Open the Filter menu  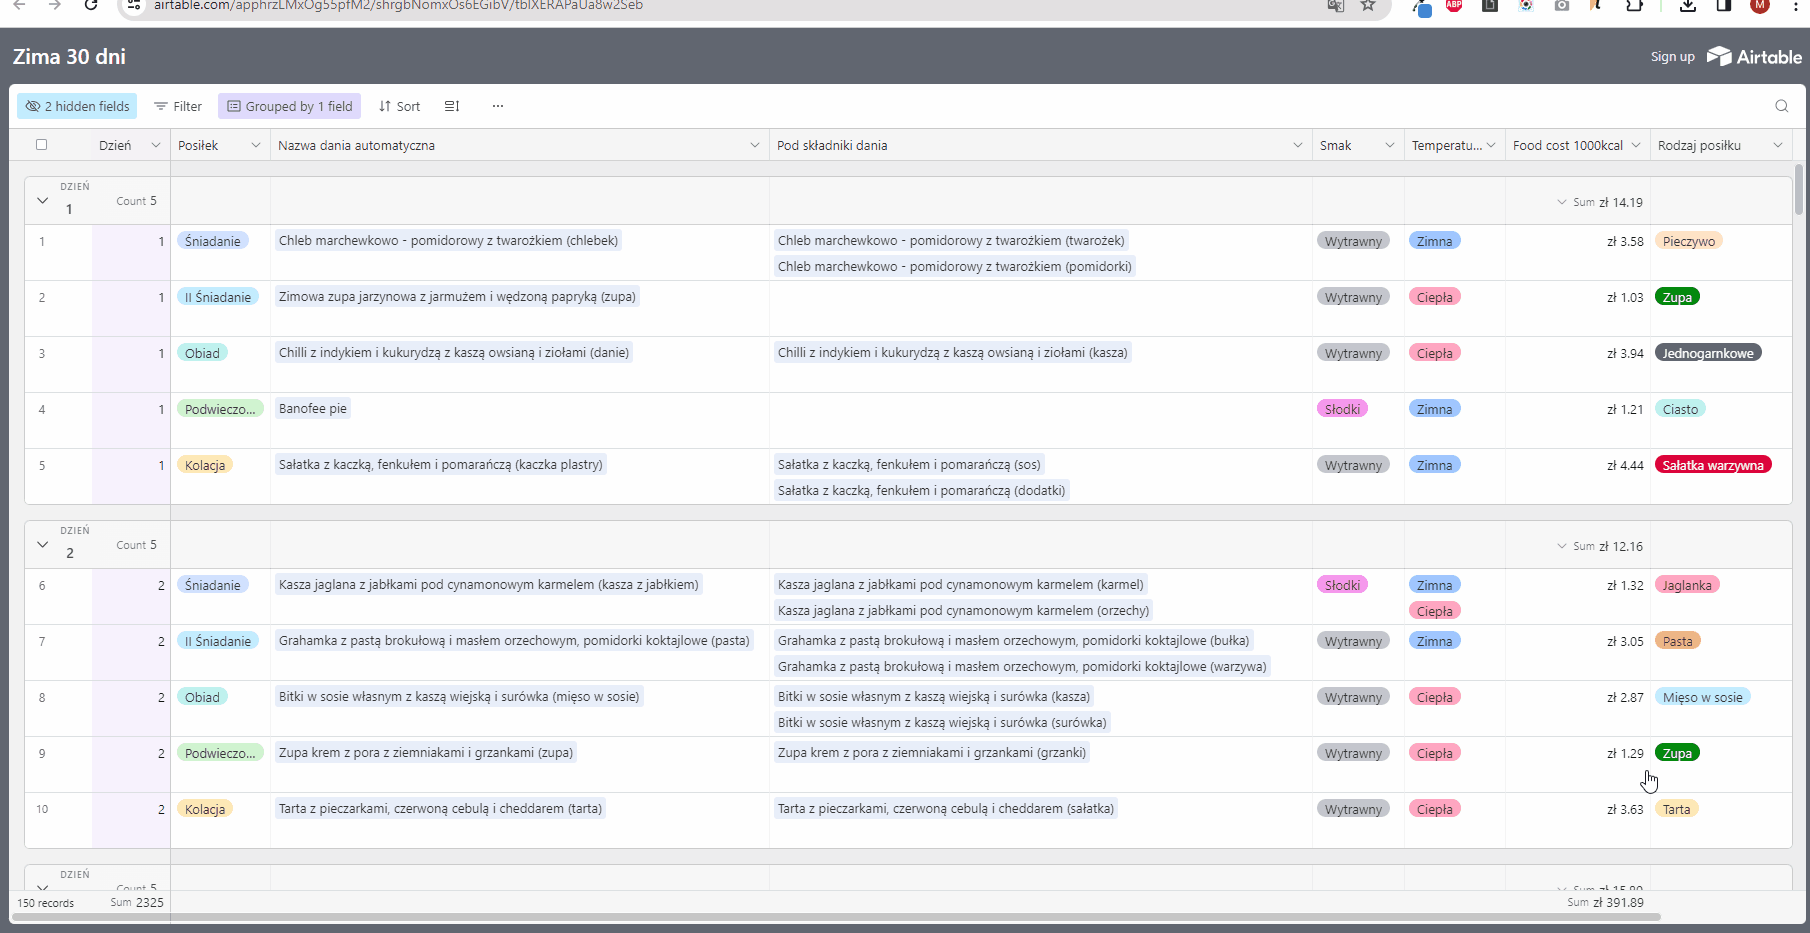click(178, 106)
